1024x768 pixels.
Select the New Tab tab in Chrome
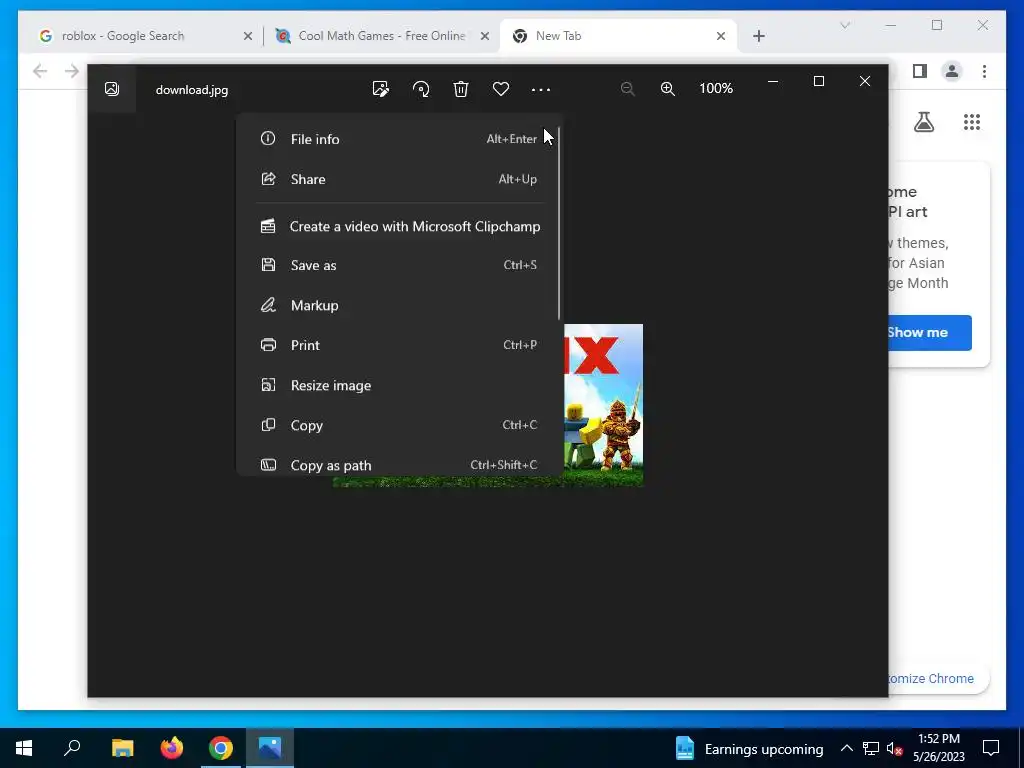pos(618,36)
